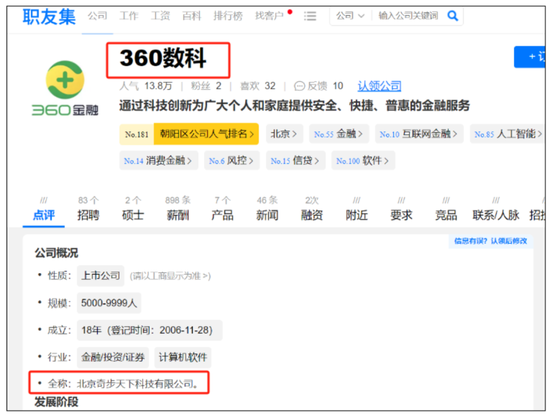Click the 金融/投资/证券 industry tag
This screenshot has width=550, height=414.
[x=113, y=357]
